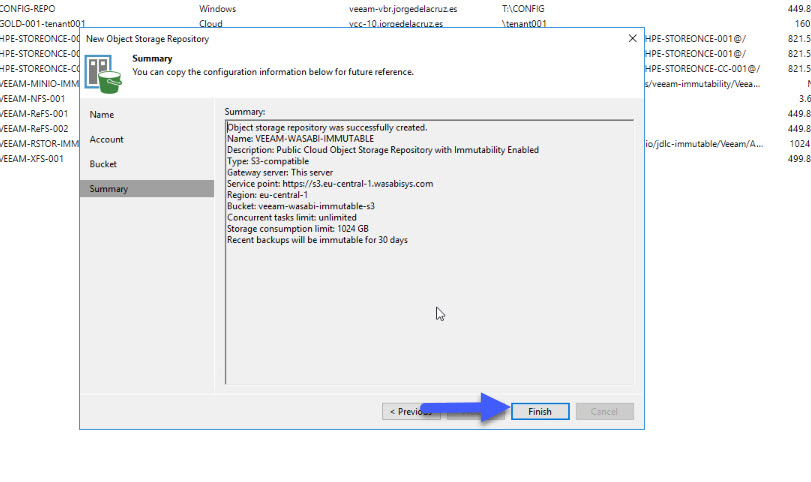Click the T:\CONFIG path cell
The width and height of the screenshot is (811, 482).
(523, 9)
